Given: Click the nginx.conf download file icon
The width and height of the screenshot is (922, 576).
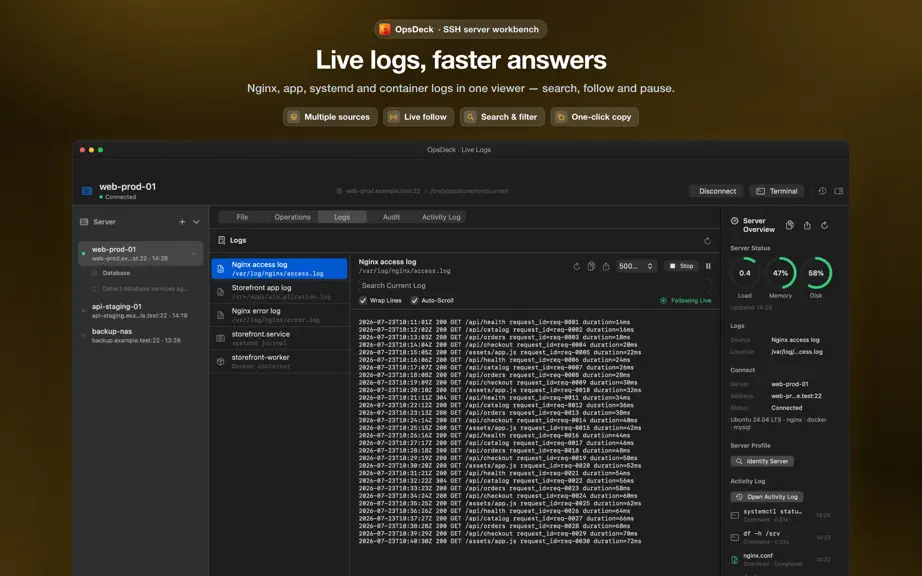Looking at the screenshot, I should pyautogui.click(x=734, y=560).
